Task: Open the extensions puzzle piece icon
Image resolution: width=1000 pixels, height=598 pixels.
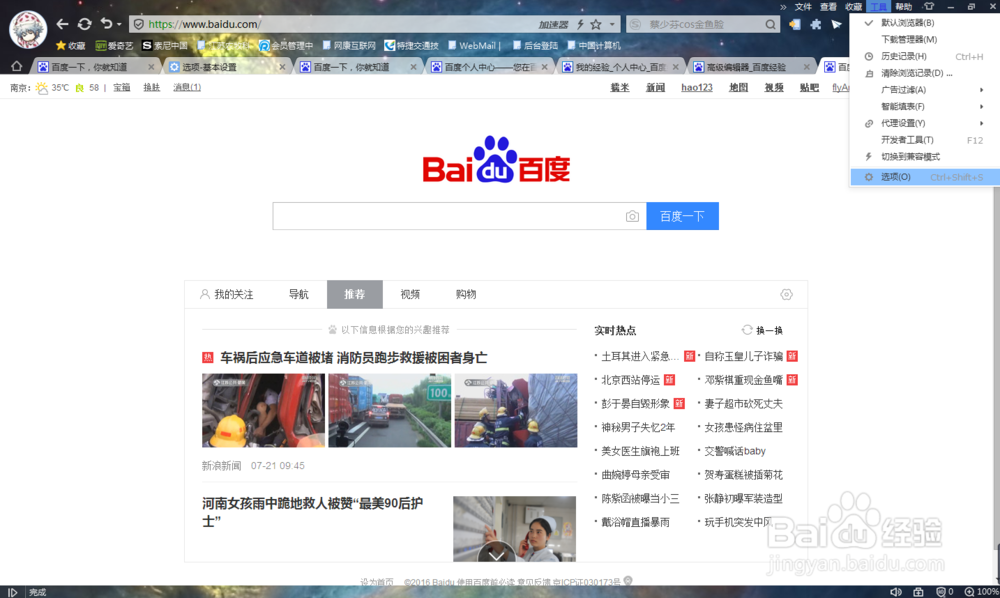Action: [816, 24]
